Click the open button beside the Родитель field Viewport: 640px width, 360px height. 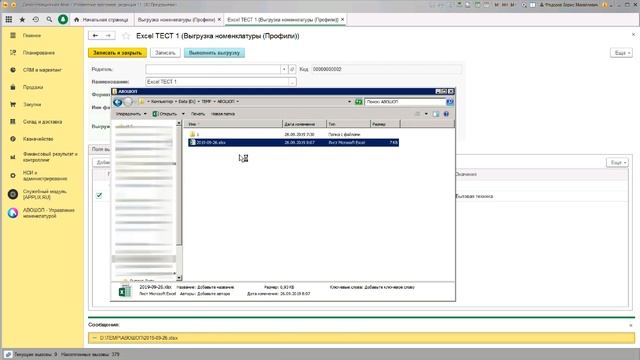coord(292,69)
